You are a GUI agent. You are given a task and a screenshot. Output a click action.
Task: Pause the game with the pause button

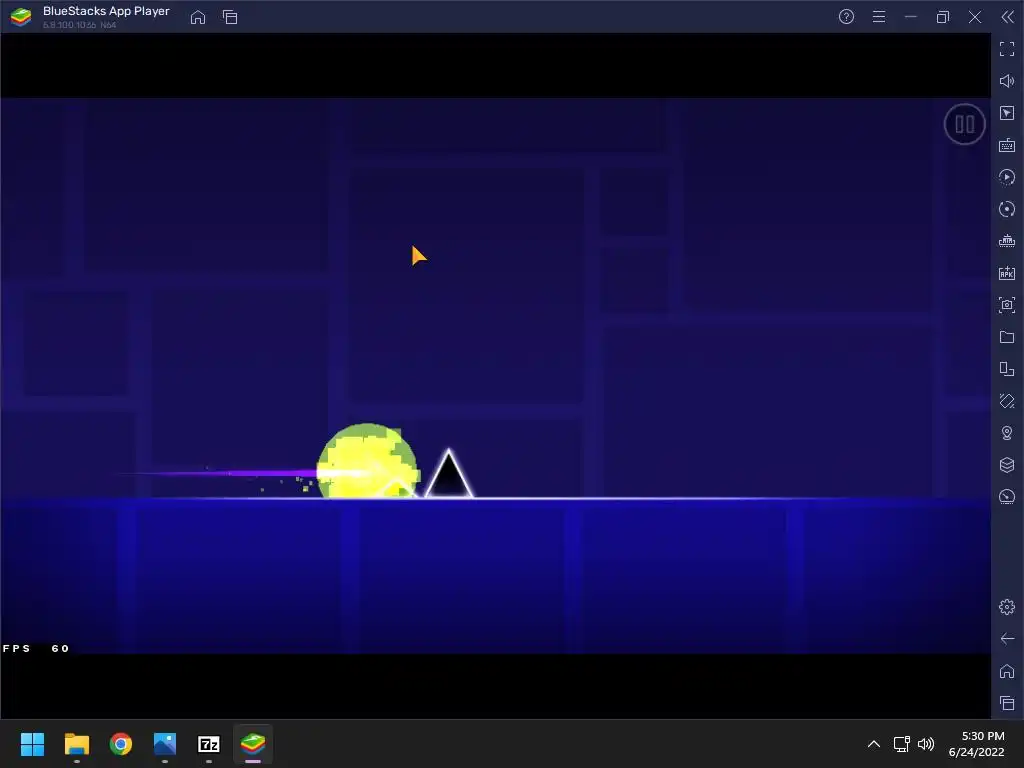pos(964,124)
